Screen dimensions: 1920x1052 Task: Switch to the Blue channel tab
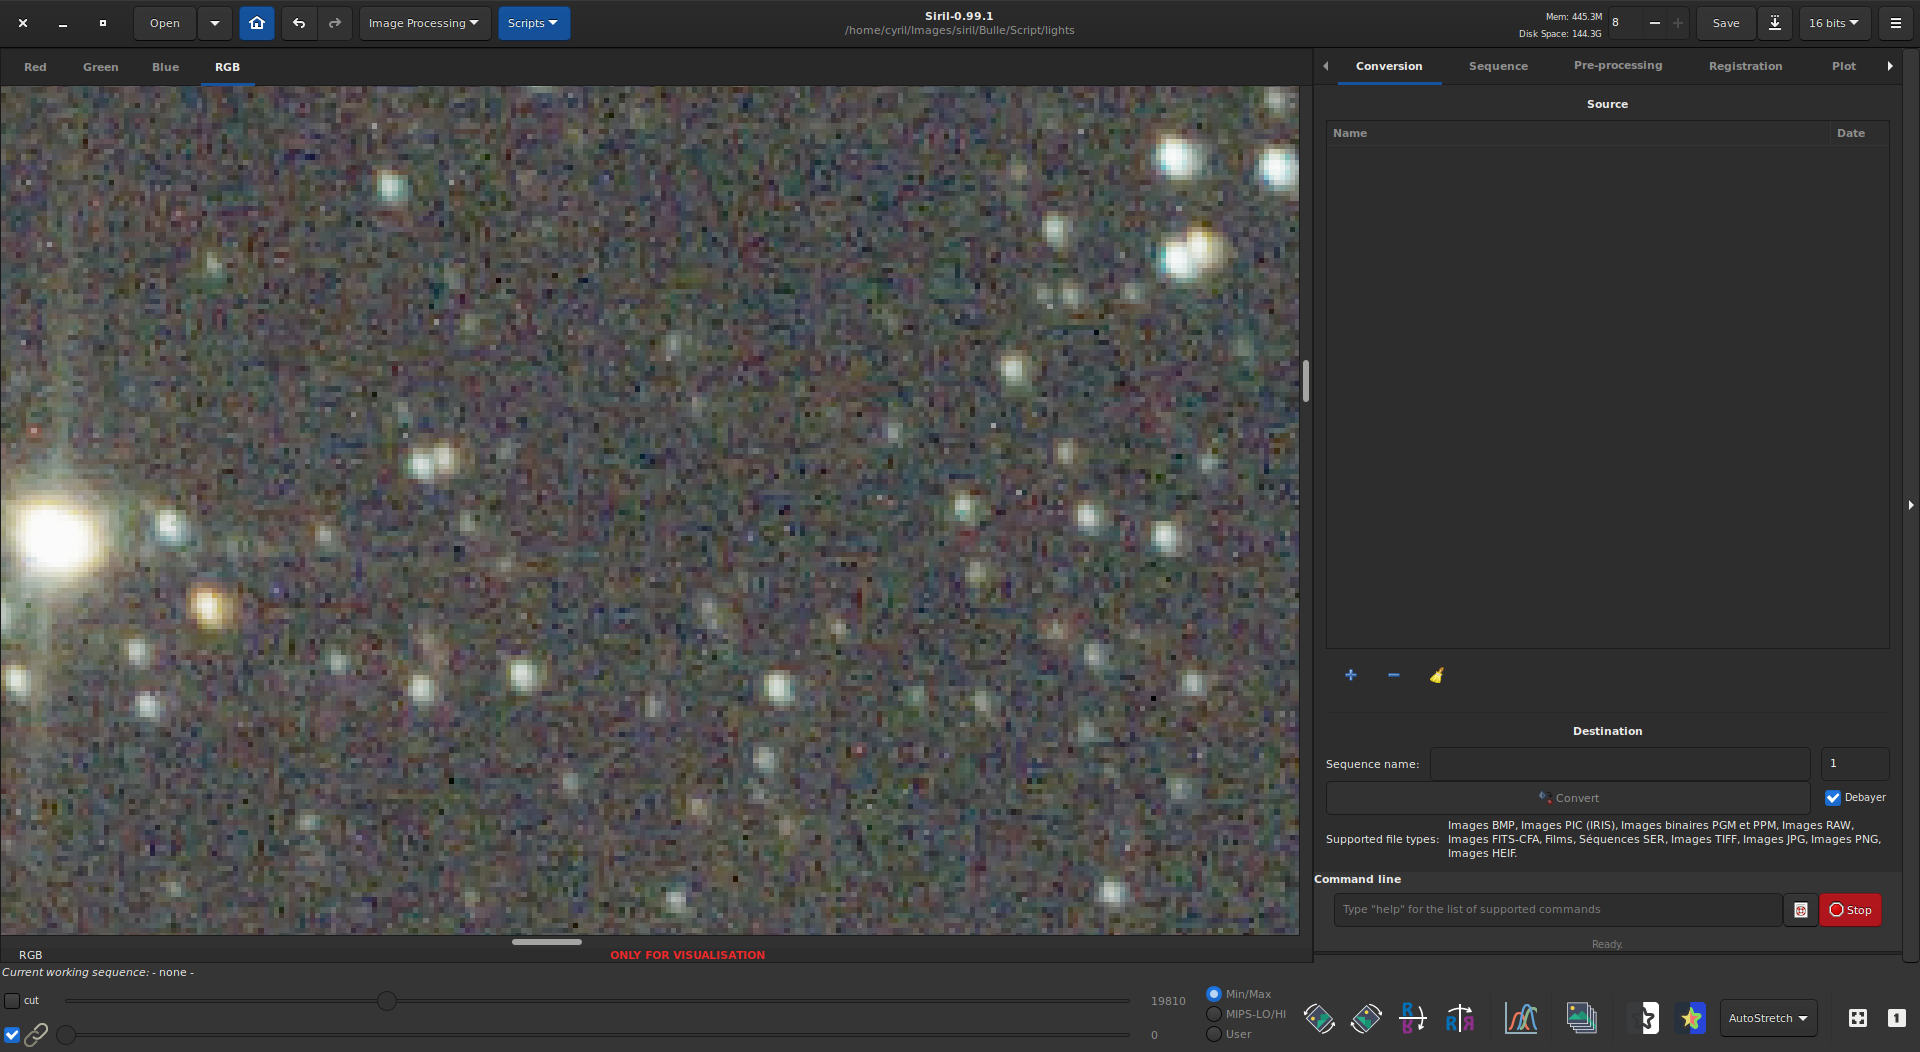[165, 67]
